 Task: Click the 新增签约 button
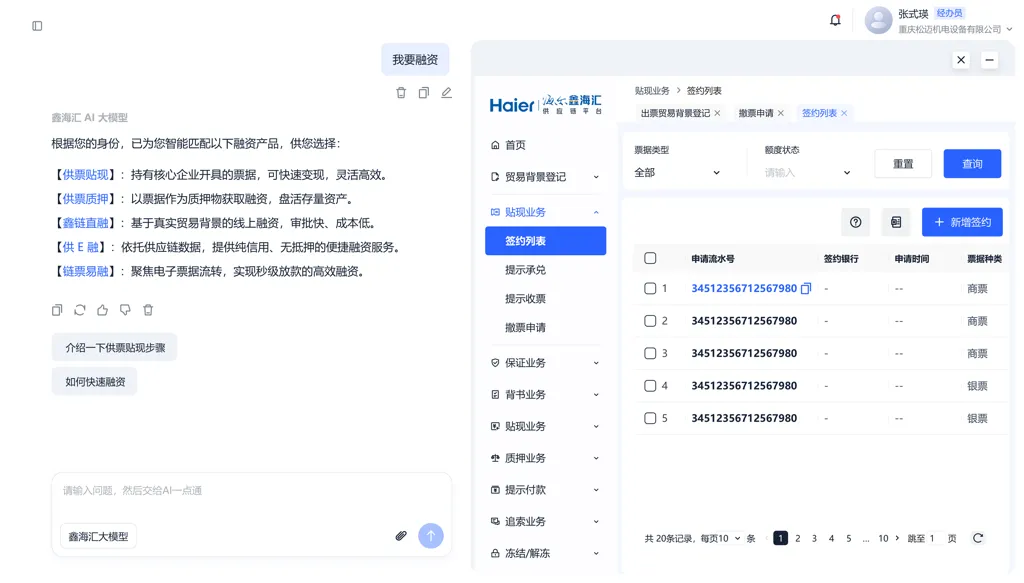pos(961,222)
